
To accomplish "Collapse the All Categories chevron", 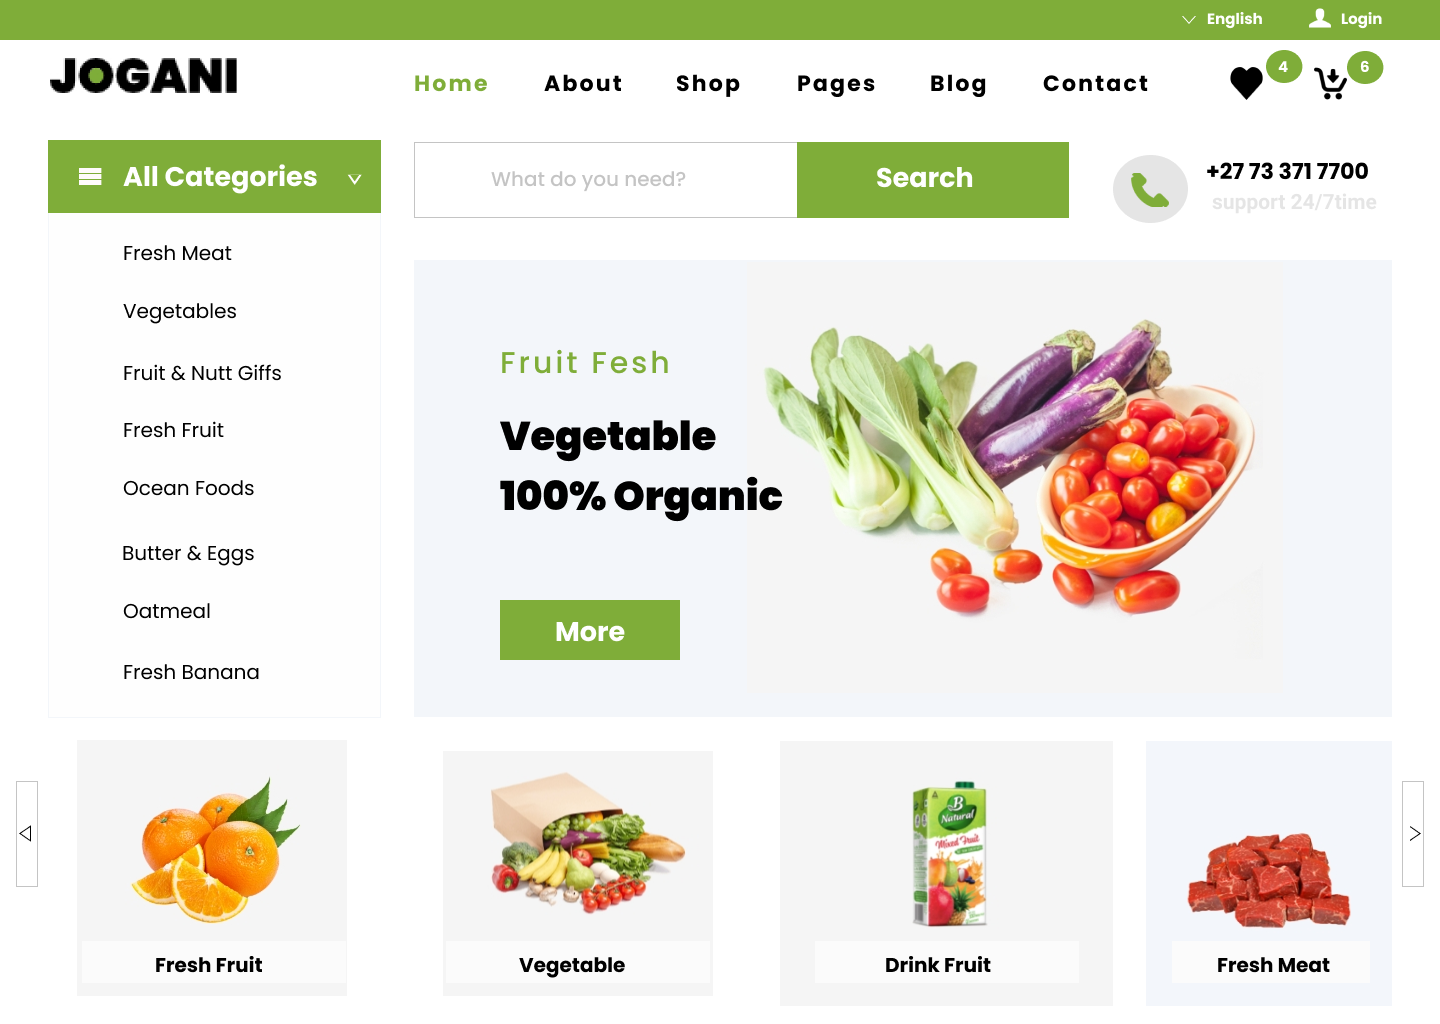I will click(354, 179).
